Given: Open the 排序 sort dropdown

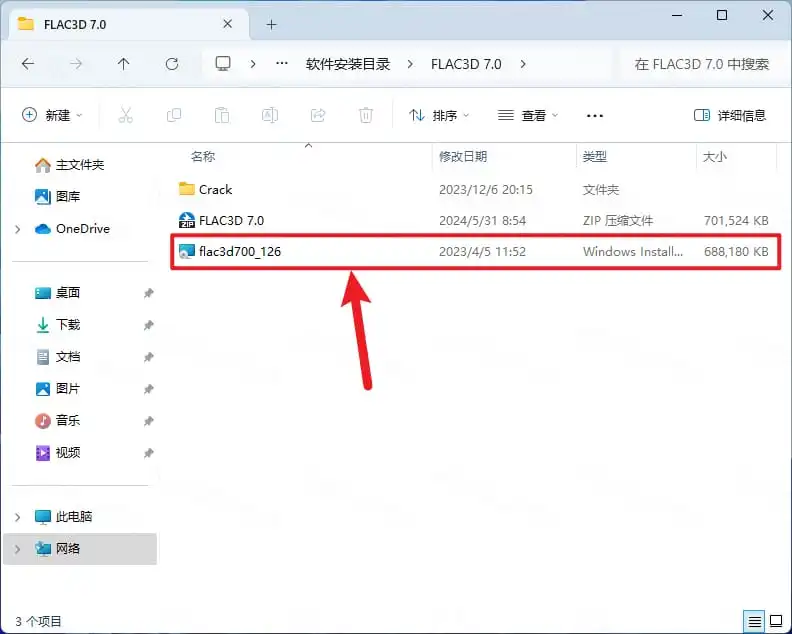Looking at the screenshot, I should [439, 115].
